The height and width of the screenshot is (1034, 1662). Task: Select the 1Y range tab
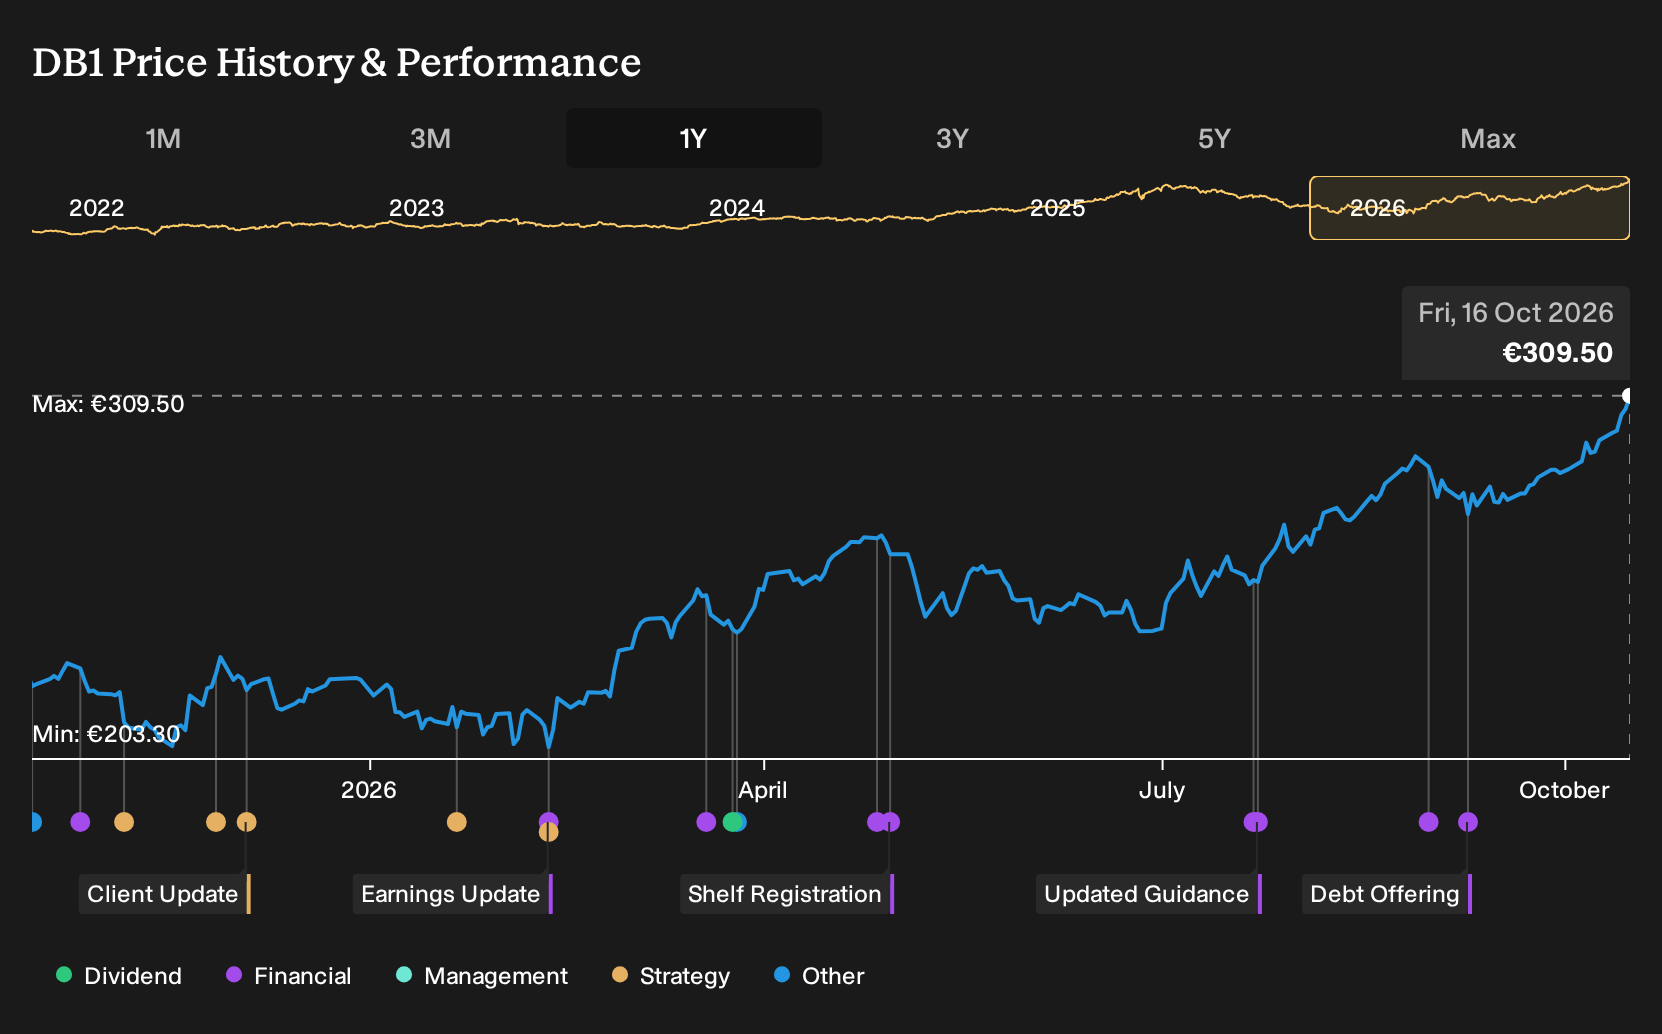694,138
